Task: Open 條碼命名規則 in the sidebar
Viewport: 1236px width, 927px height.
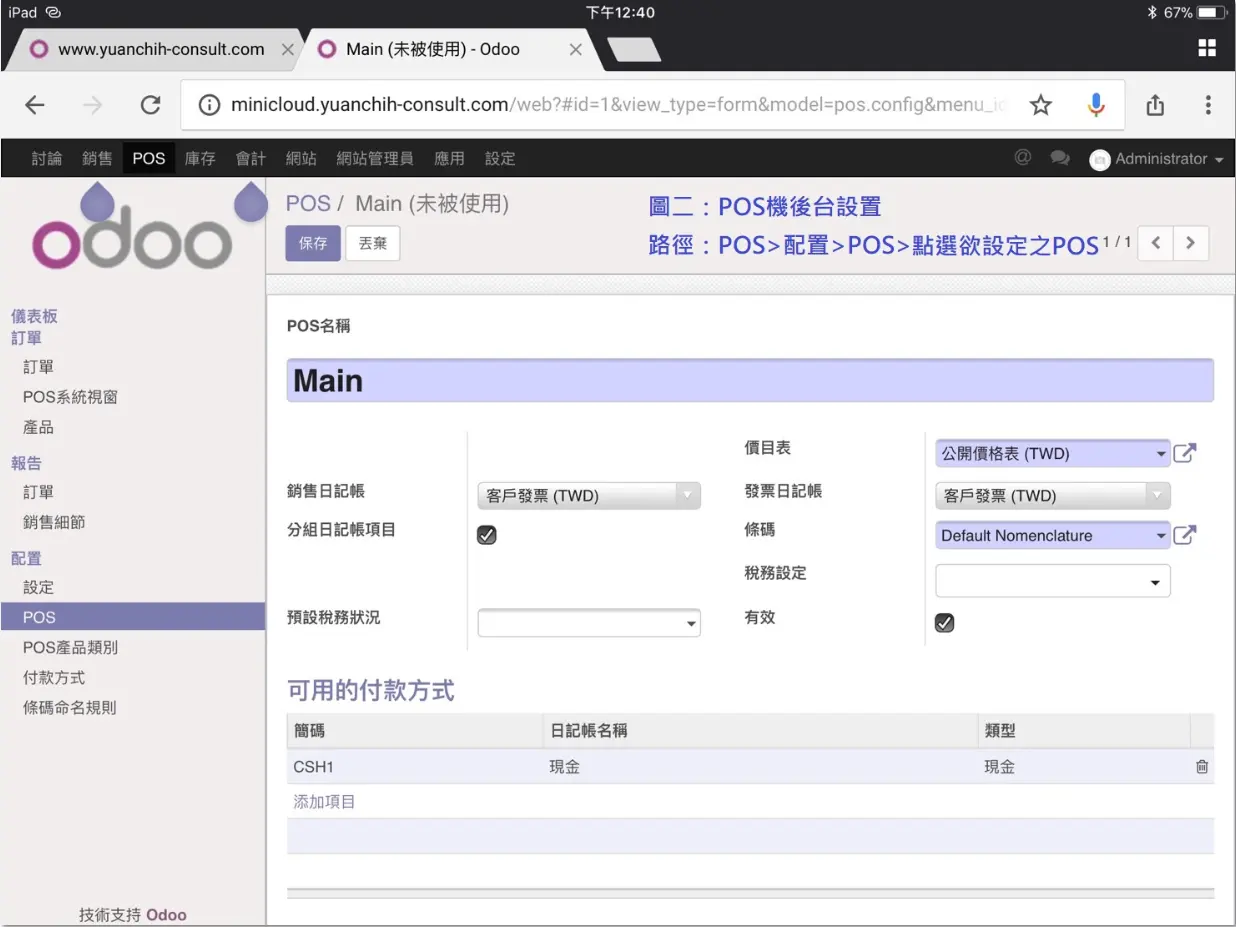Action: click(x=69, y=707)
